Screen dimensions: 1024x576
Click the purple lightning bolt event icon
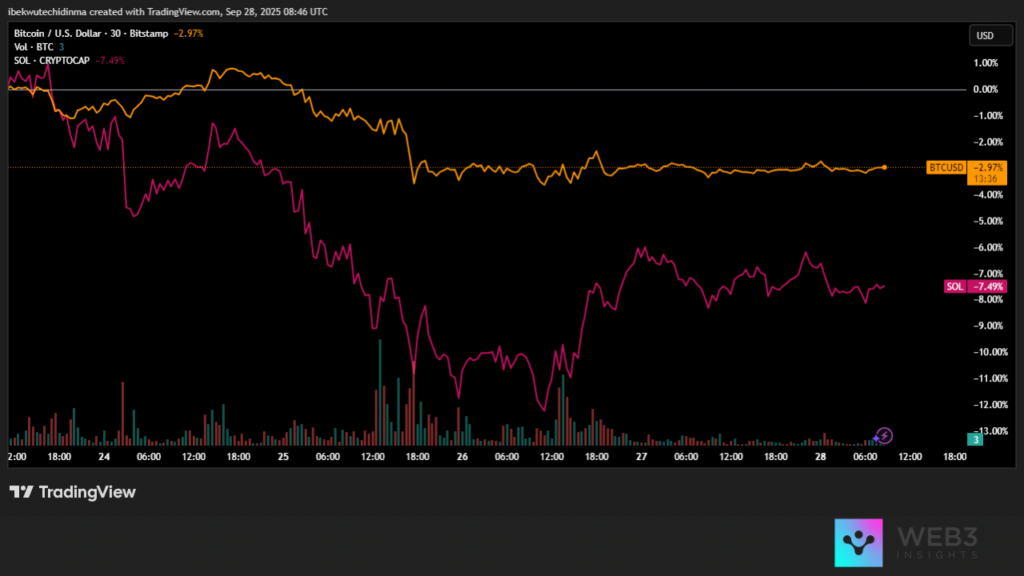(x=884, y=435)
